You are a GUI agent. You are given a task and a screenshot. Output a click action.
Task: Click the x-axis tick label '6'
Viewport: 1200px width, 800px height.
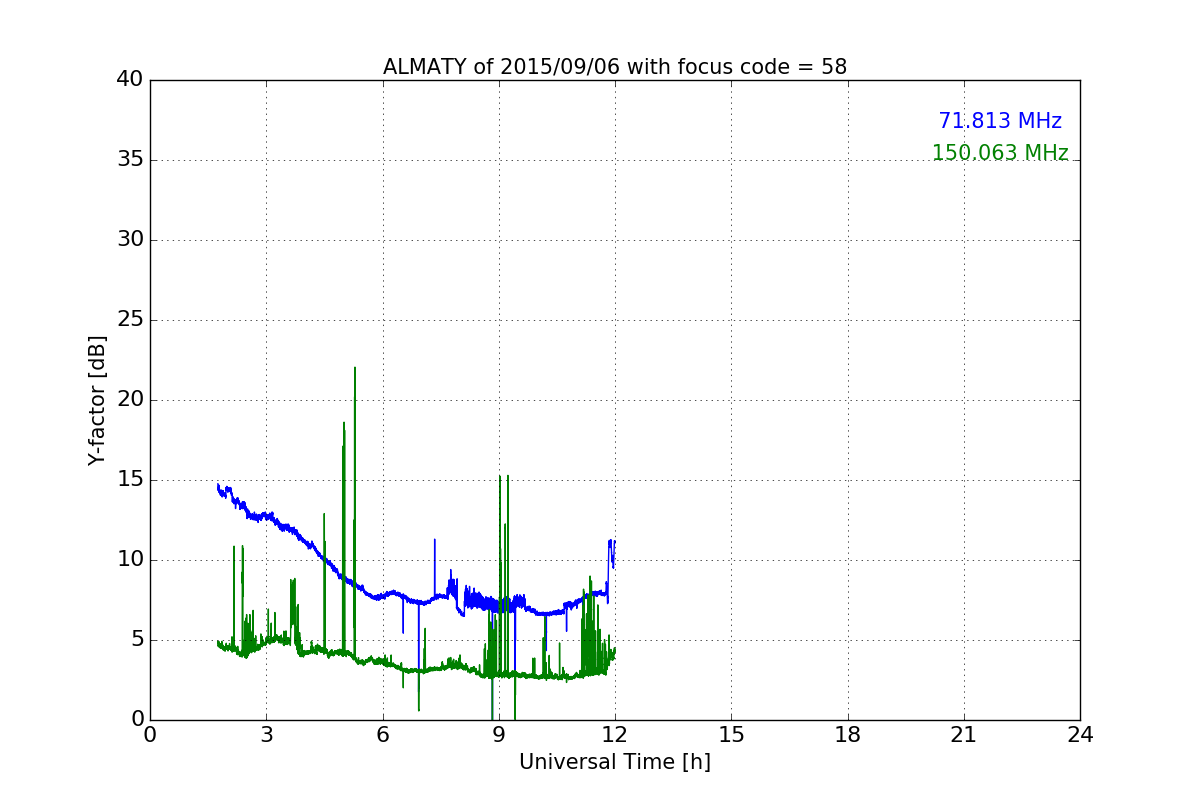click(x=383, y=735)
